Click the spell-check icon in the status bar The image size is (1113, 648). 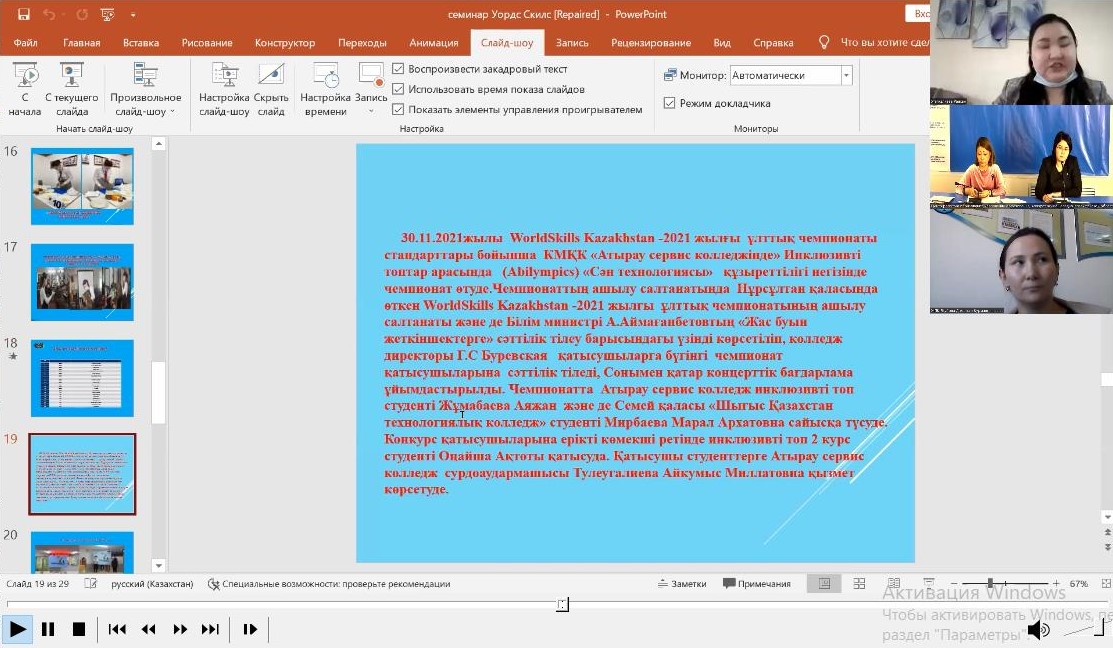(90, 583)
